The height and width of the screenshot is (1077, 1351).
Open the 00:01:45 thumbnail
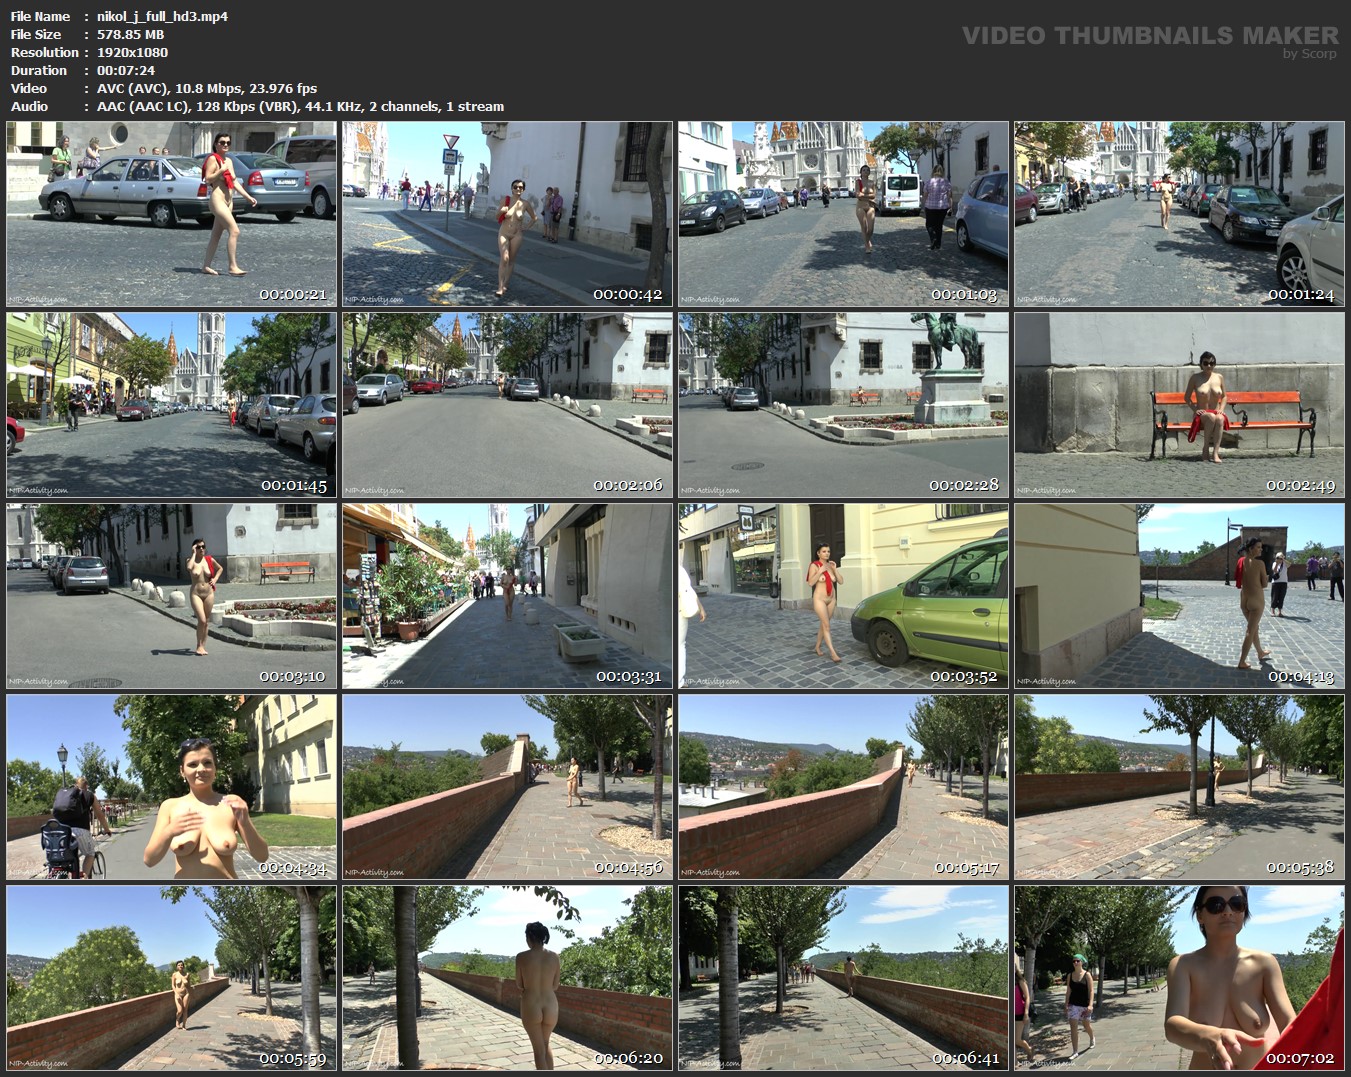pos(171,405)
